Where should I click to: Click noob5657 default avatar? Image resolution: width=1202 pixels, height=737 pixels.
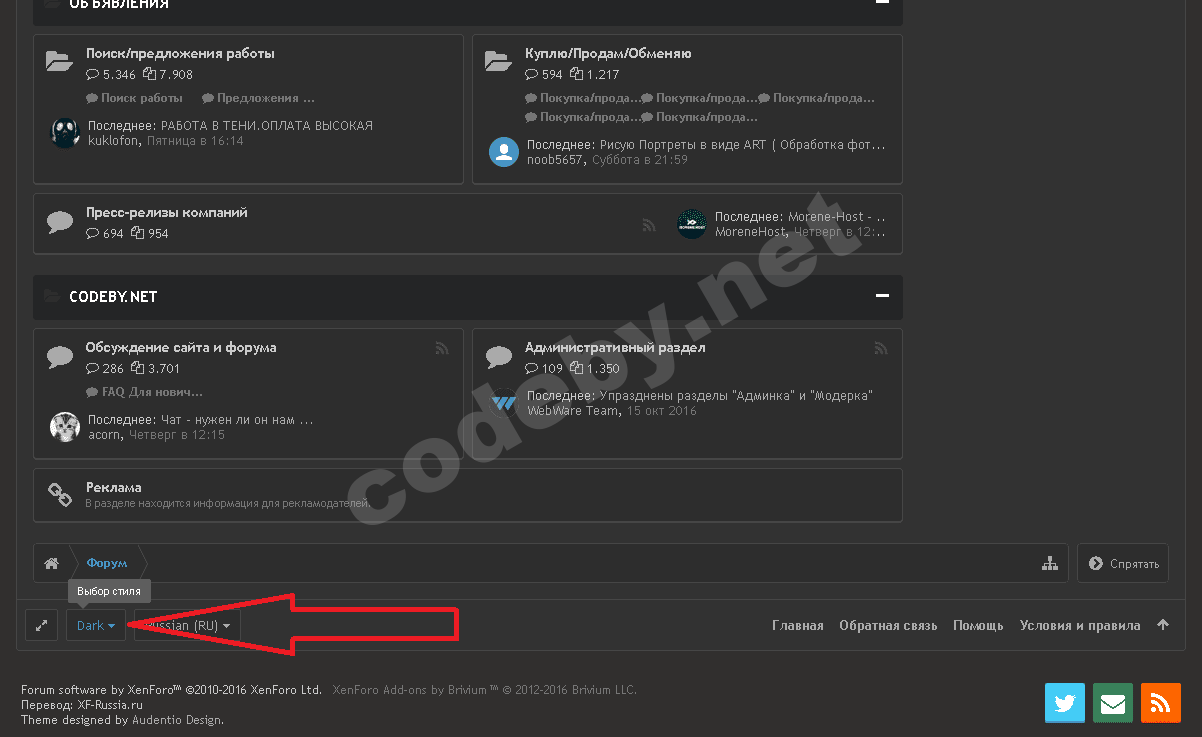click(504, 152)
